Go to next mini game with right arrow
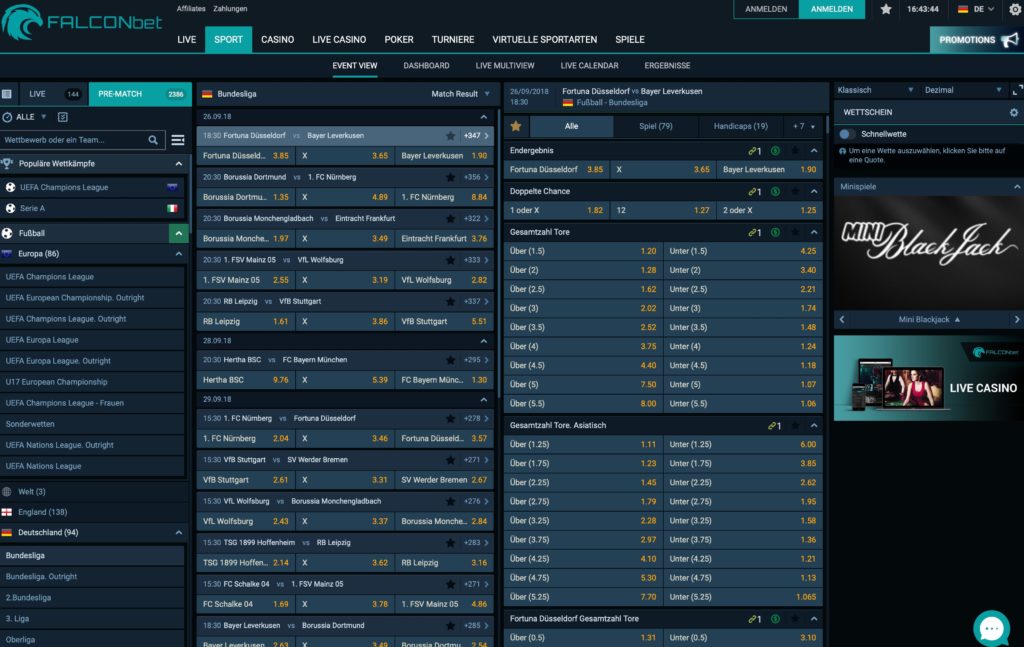Viewport: 1024px width, 647px height. (x=1017, y=319)
